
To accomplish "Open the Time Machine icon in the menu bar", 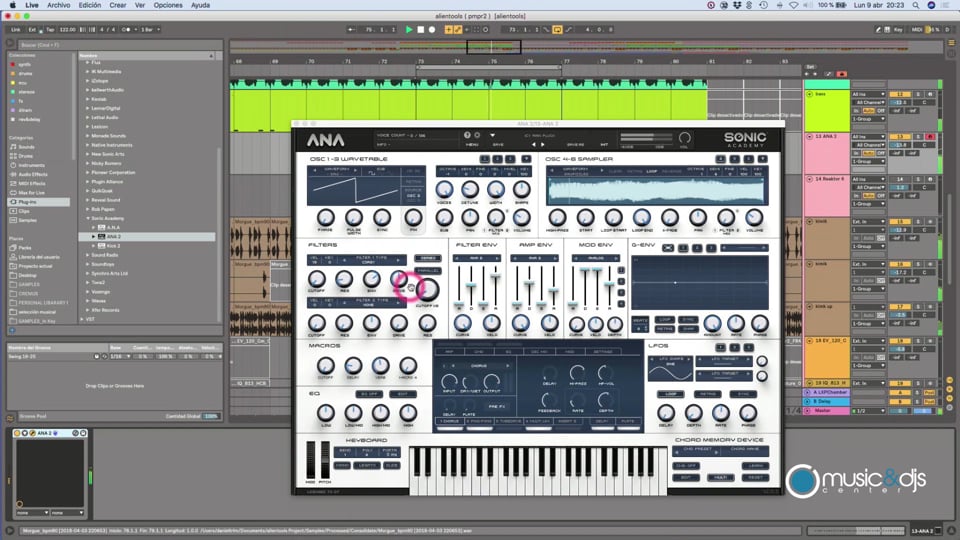I will point(763,5).
